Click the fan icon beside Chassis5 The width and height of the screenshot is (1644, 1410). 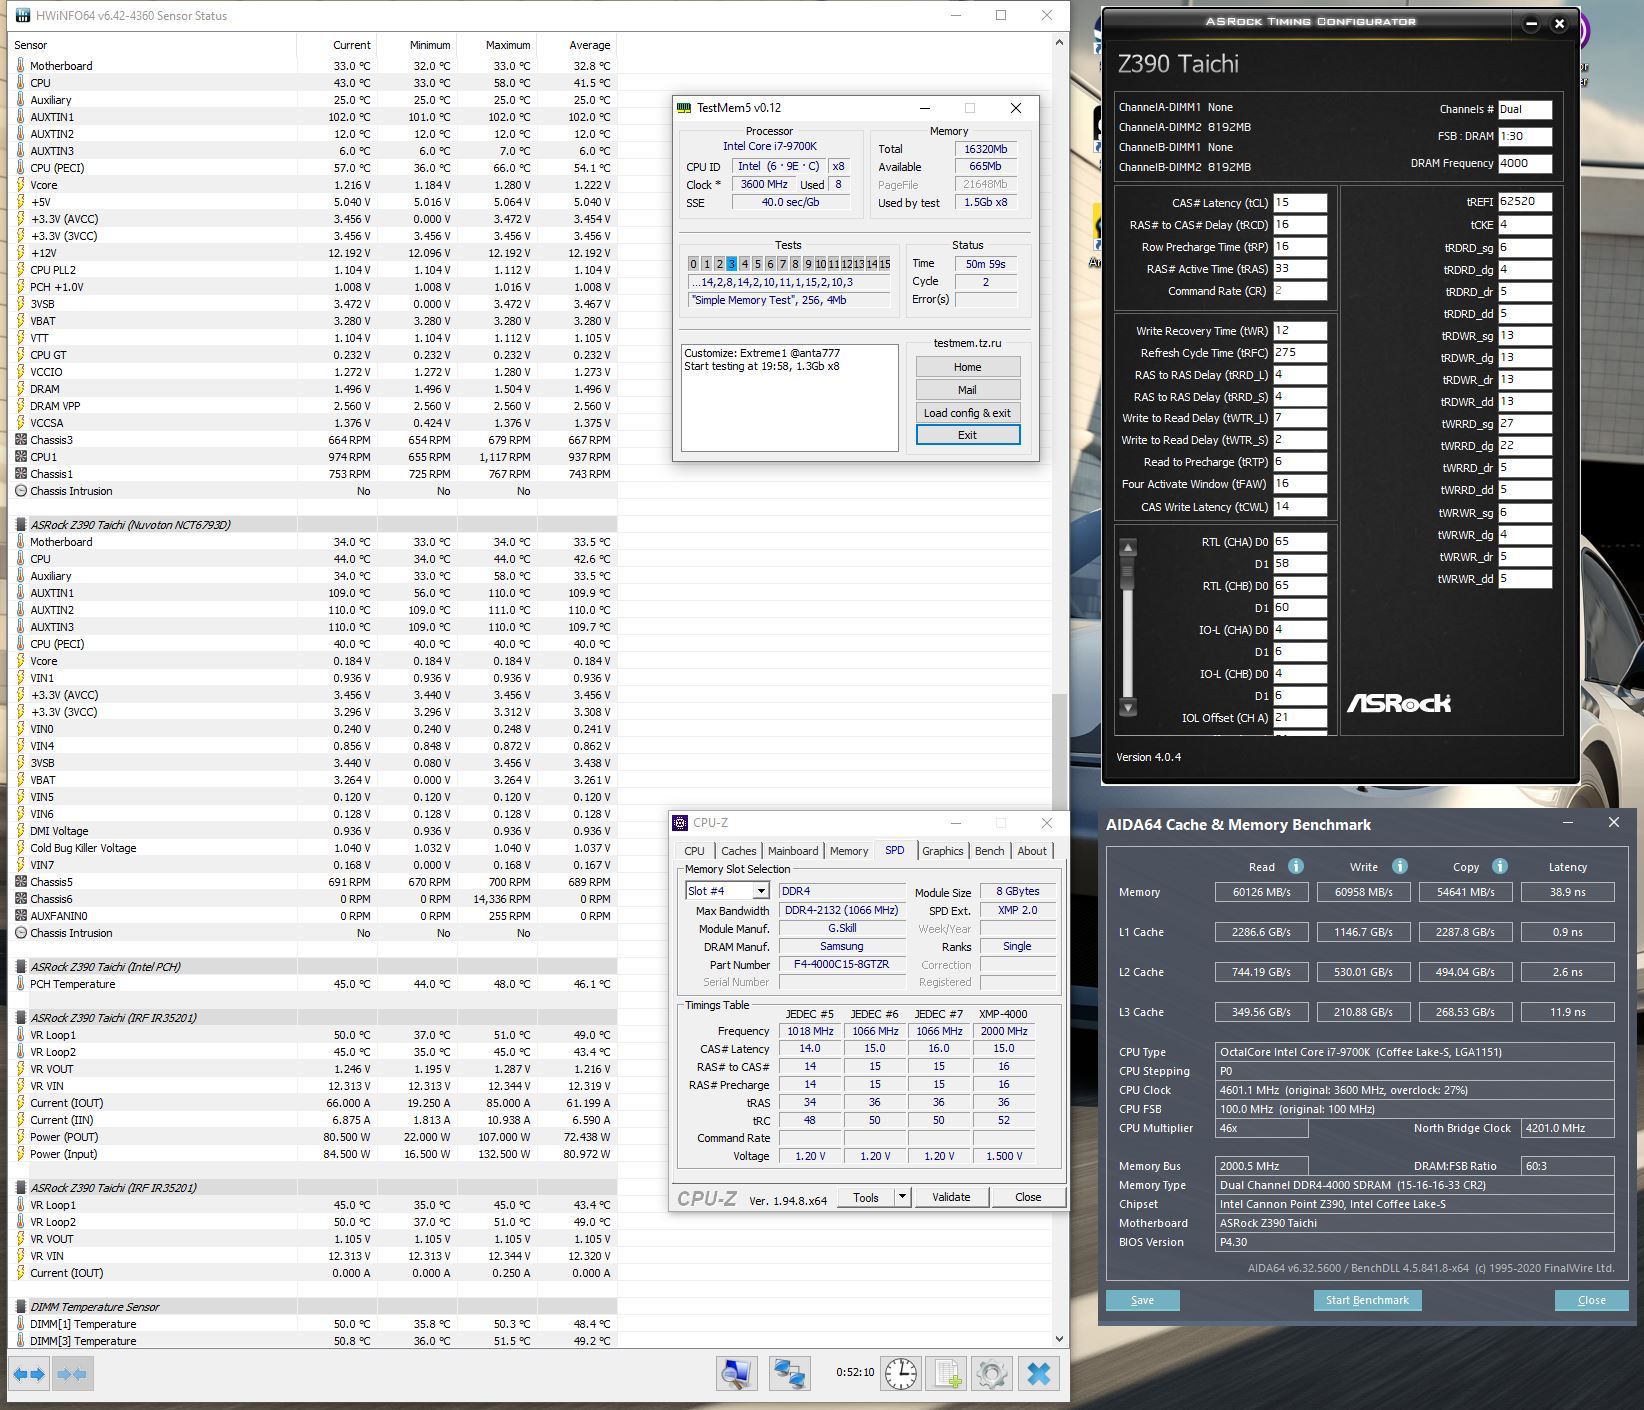click(21, 882)
